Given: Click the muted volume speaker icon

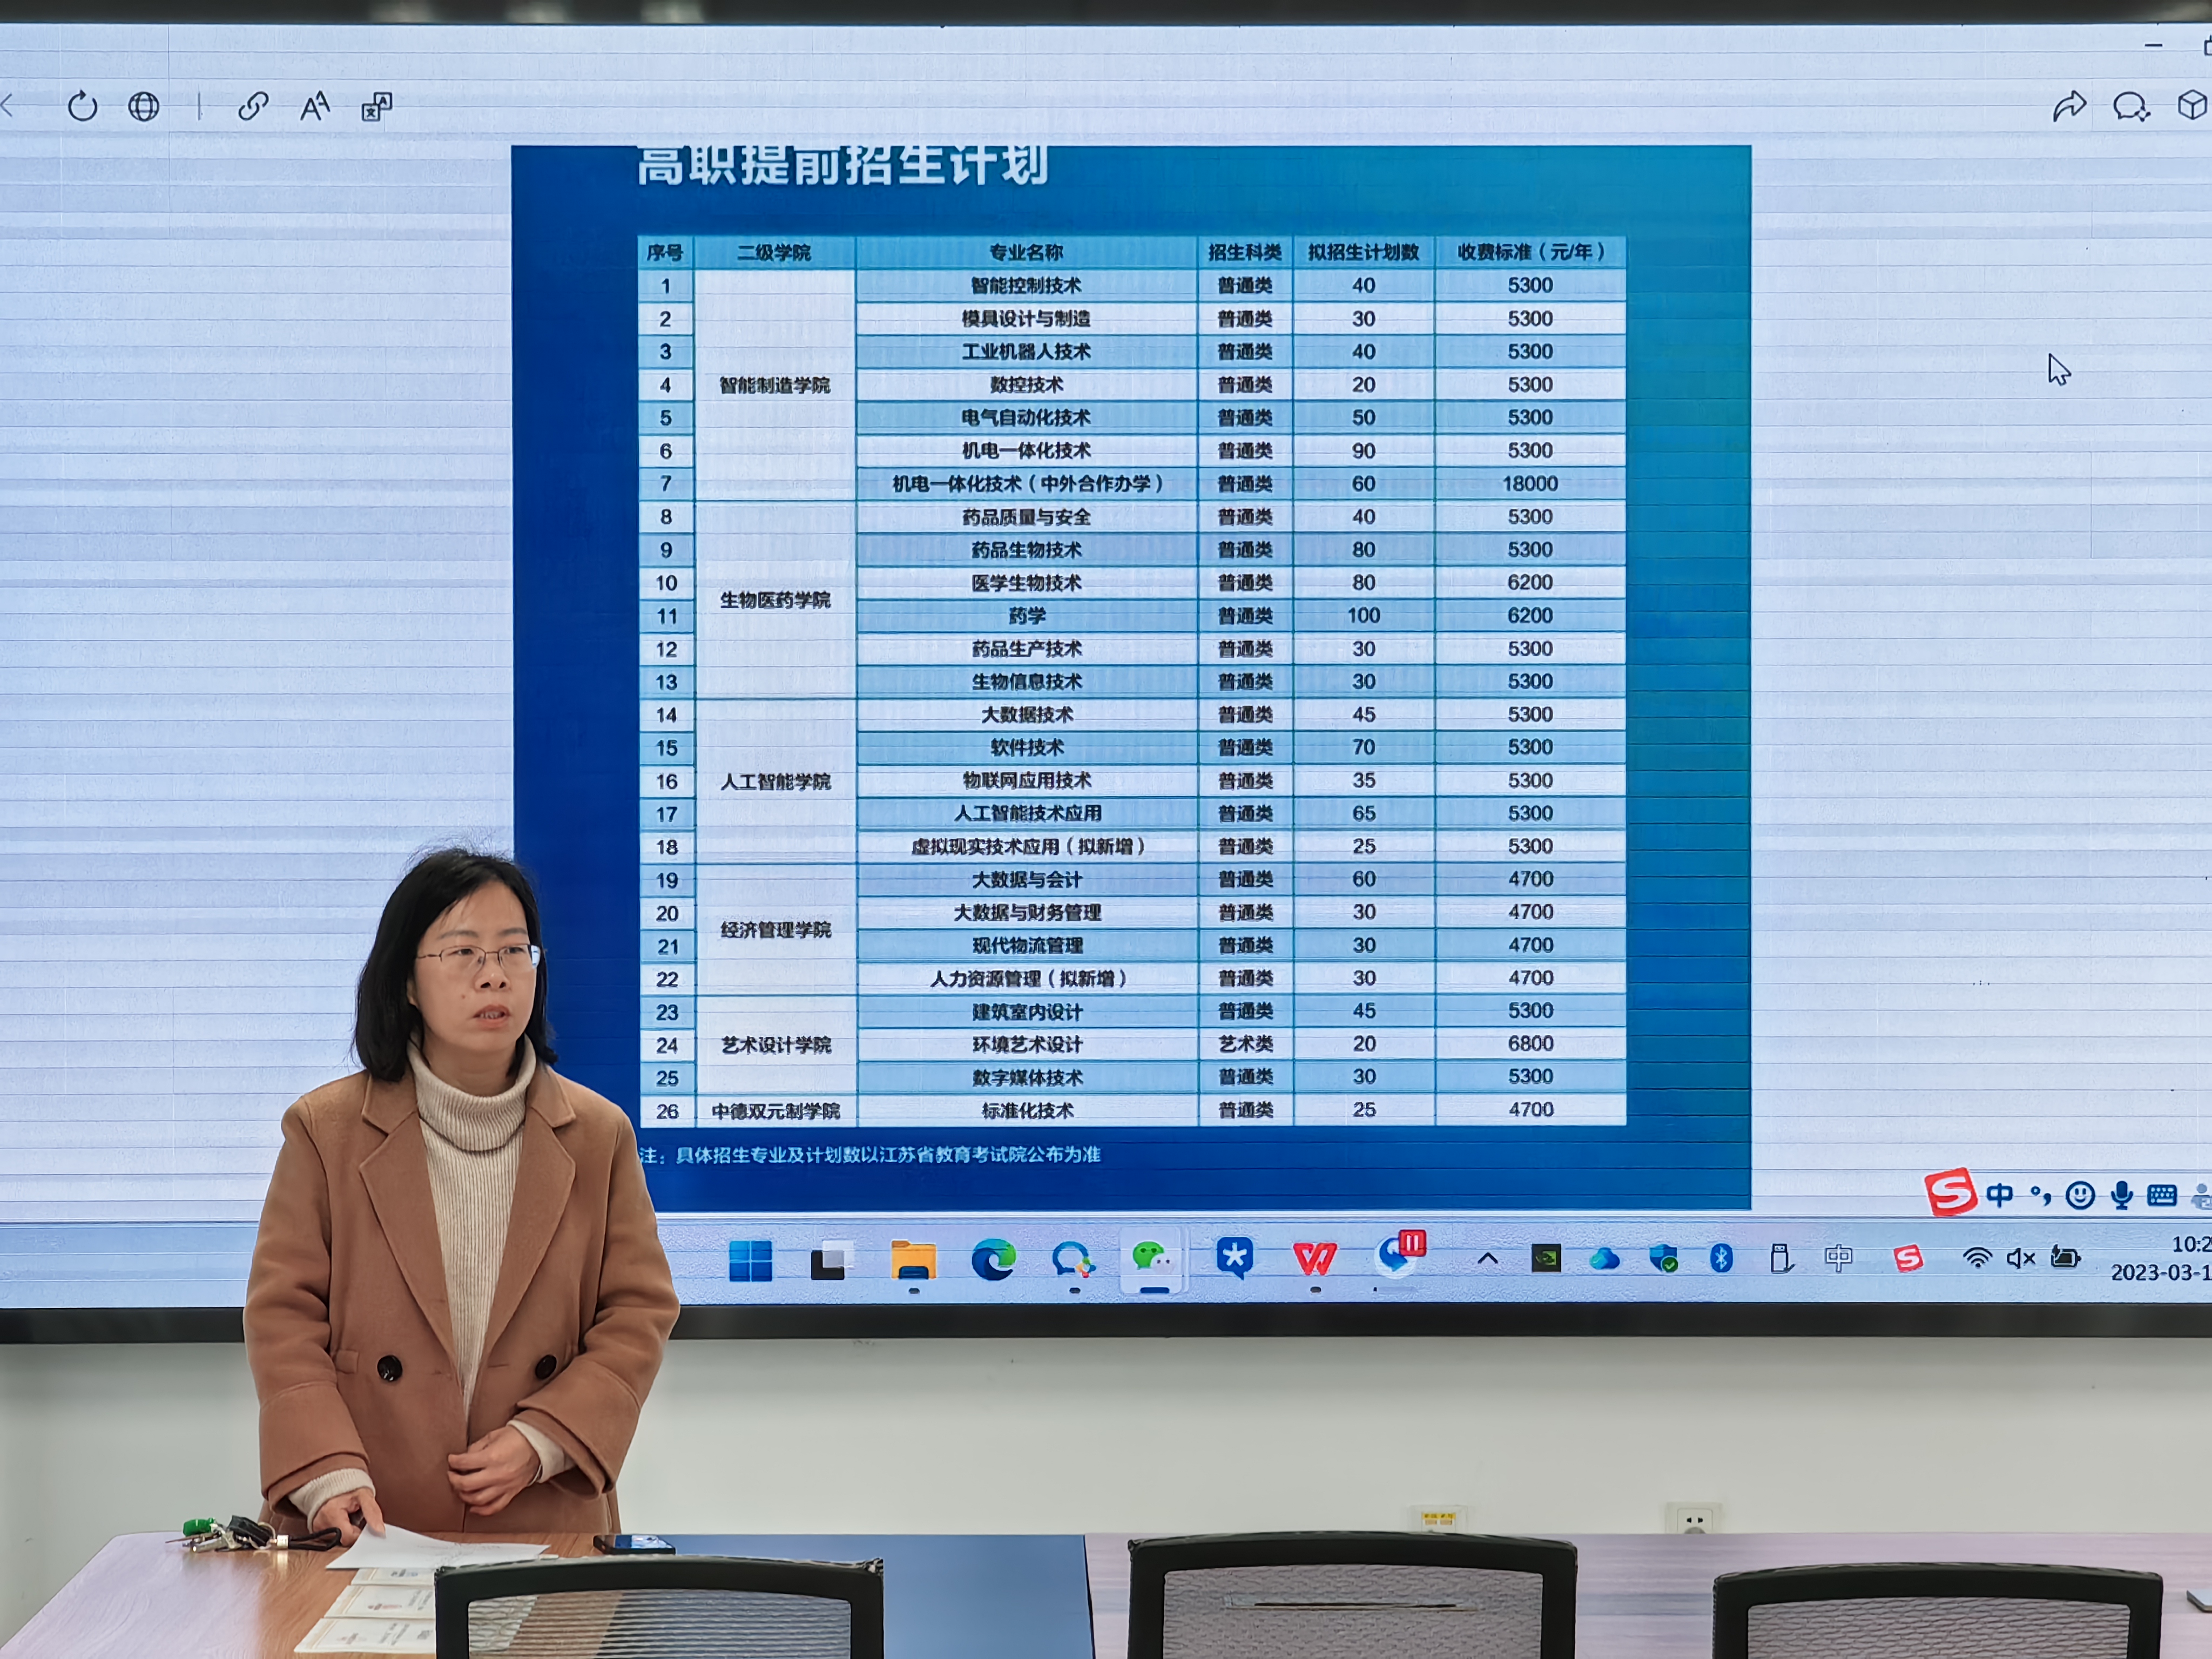Looking at the screenshot, I should (x=2021, y=1258).
